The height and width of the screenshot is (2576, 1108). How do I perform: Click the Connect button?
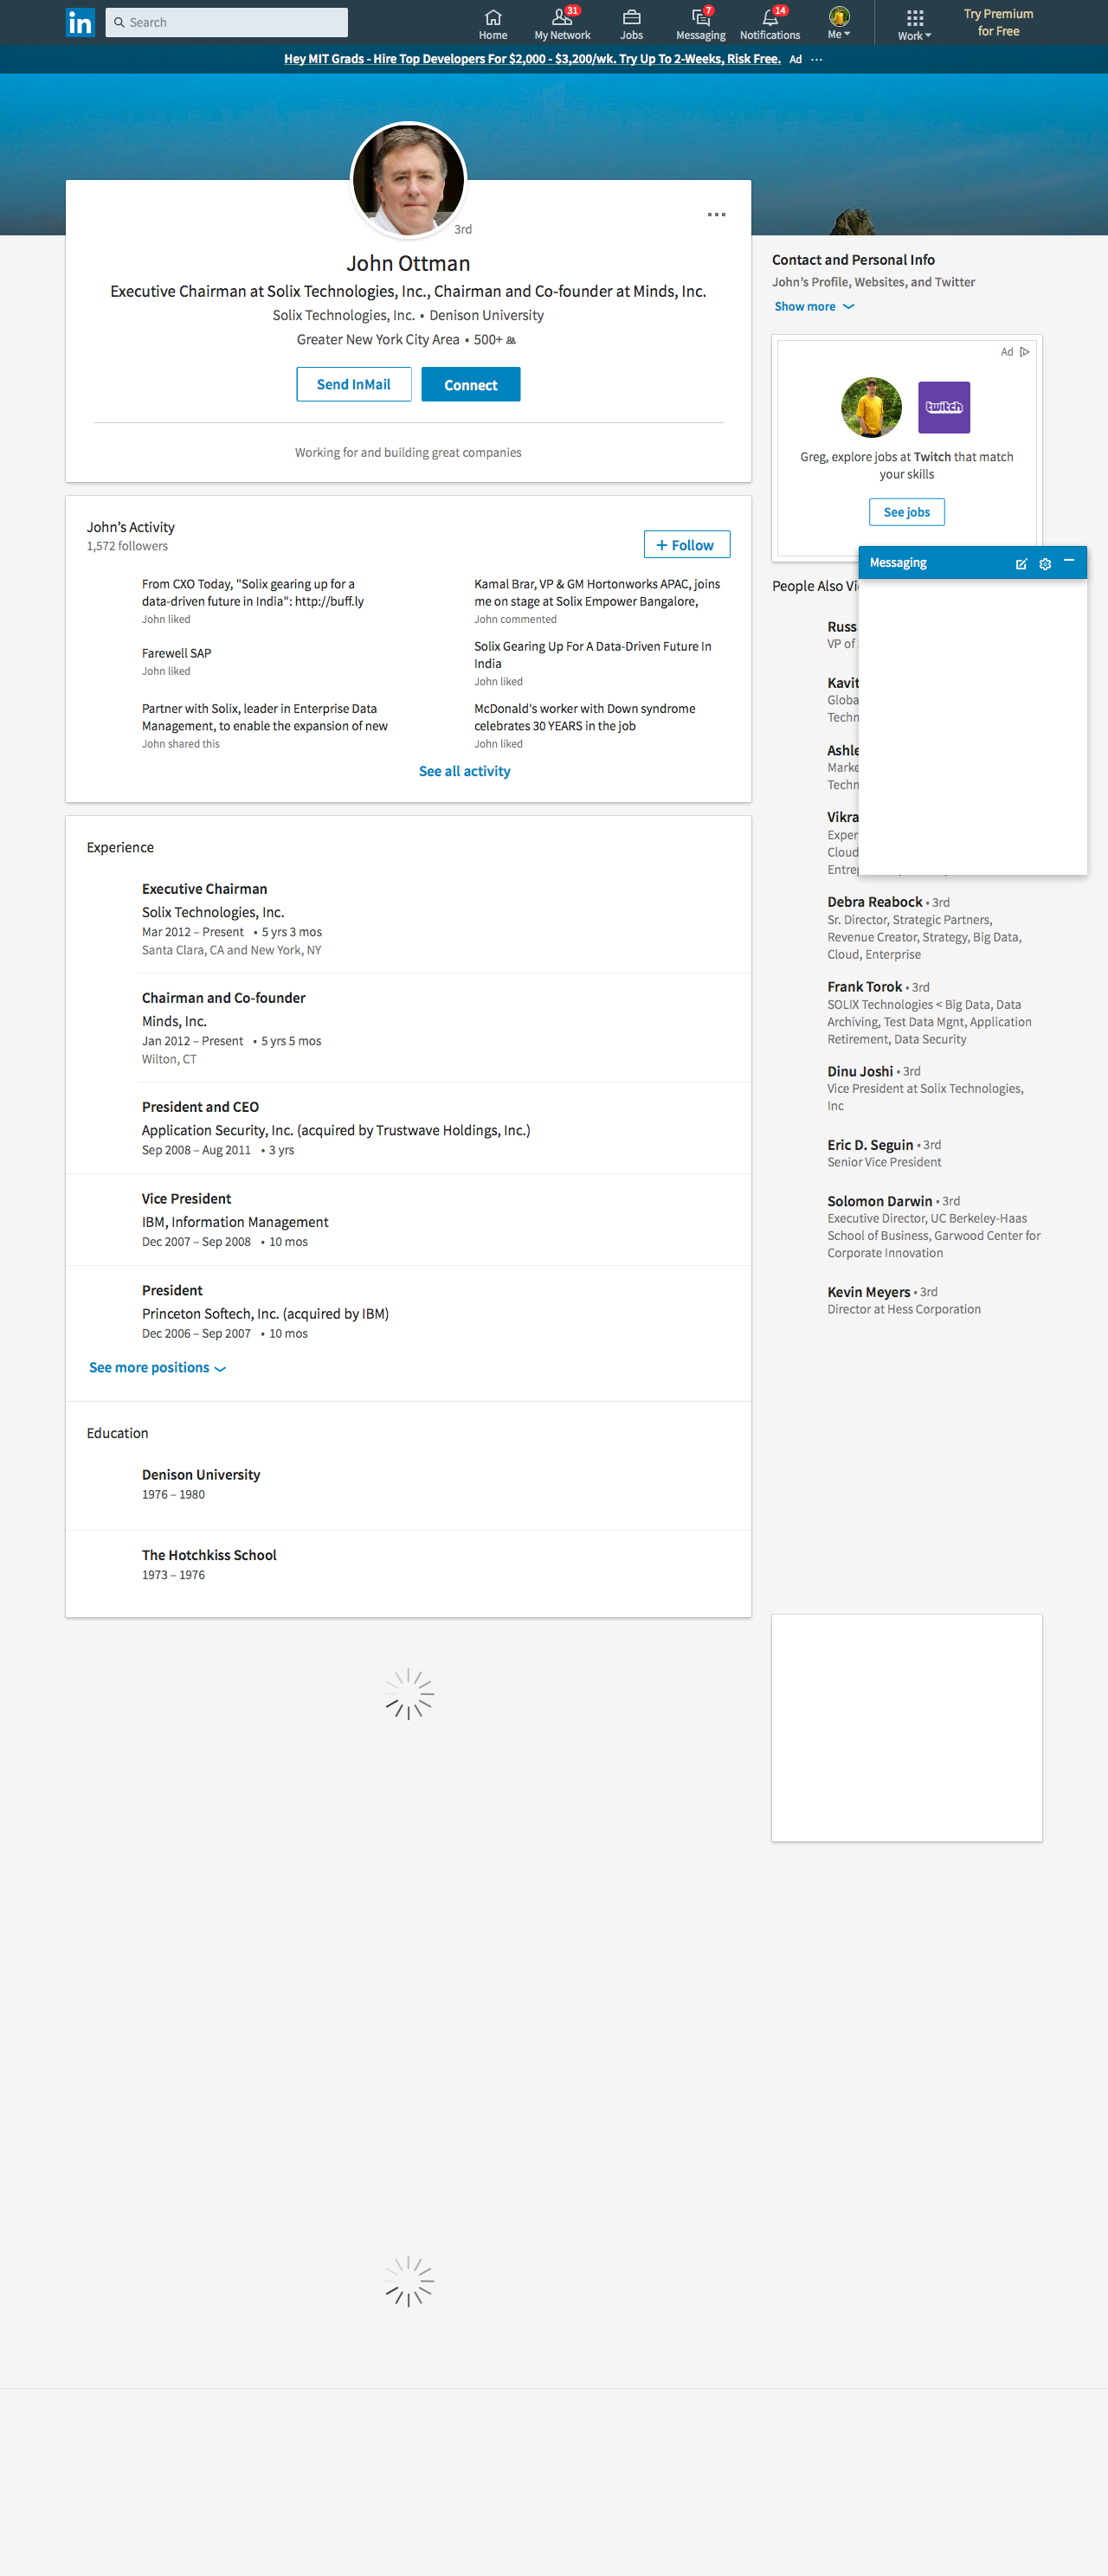point(470,385)
